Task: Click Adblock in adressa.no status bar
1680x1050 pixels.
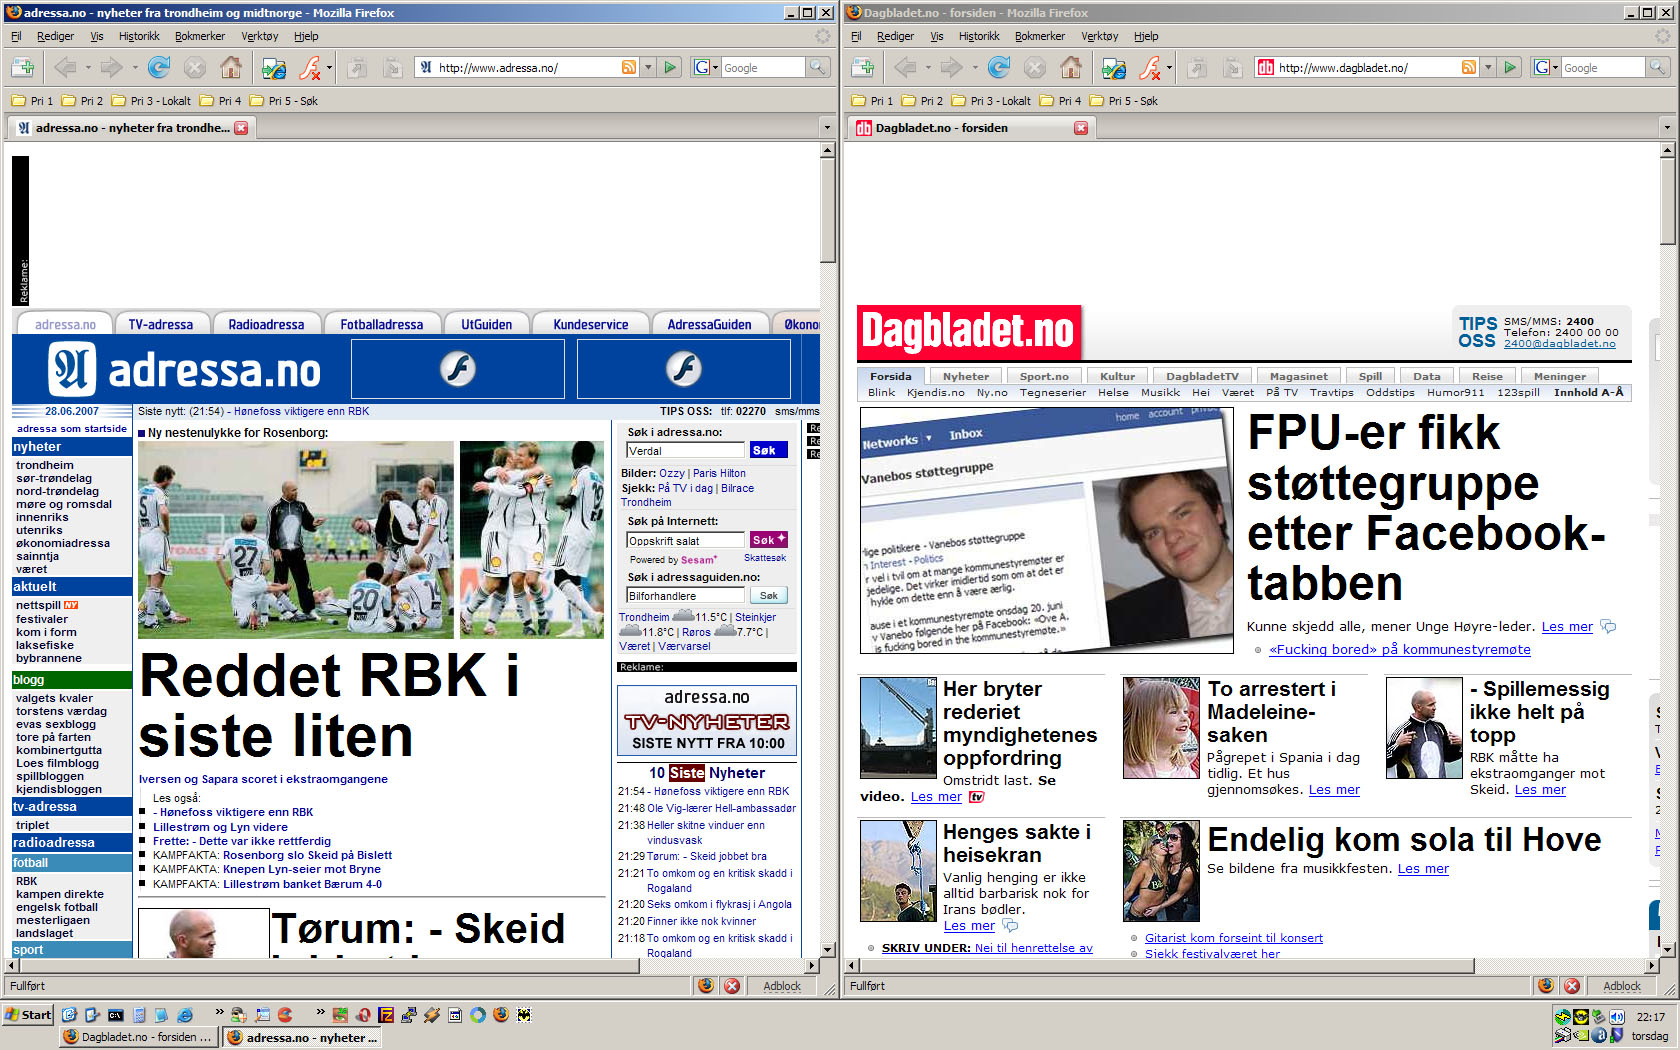Action: pos(782,986)
